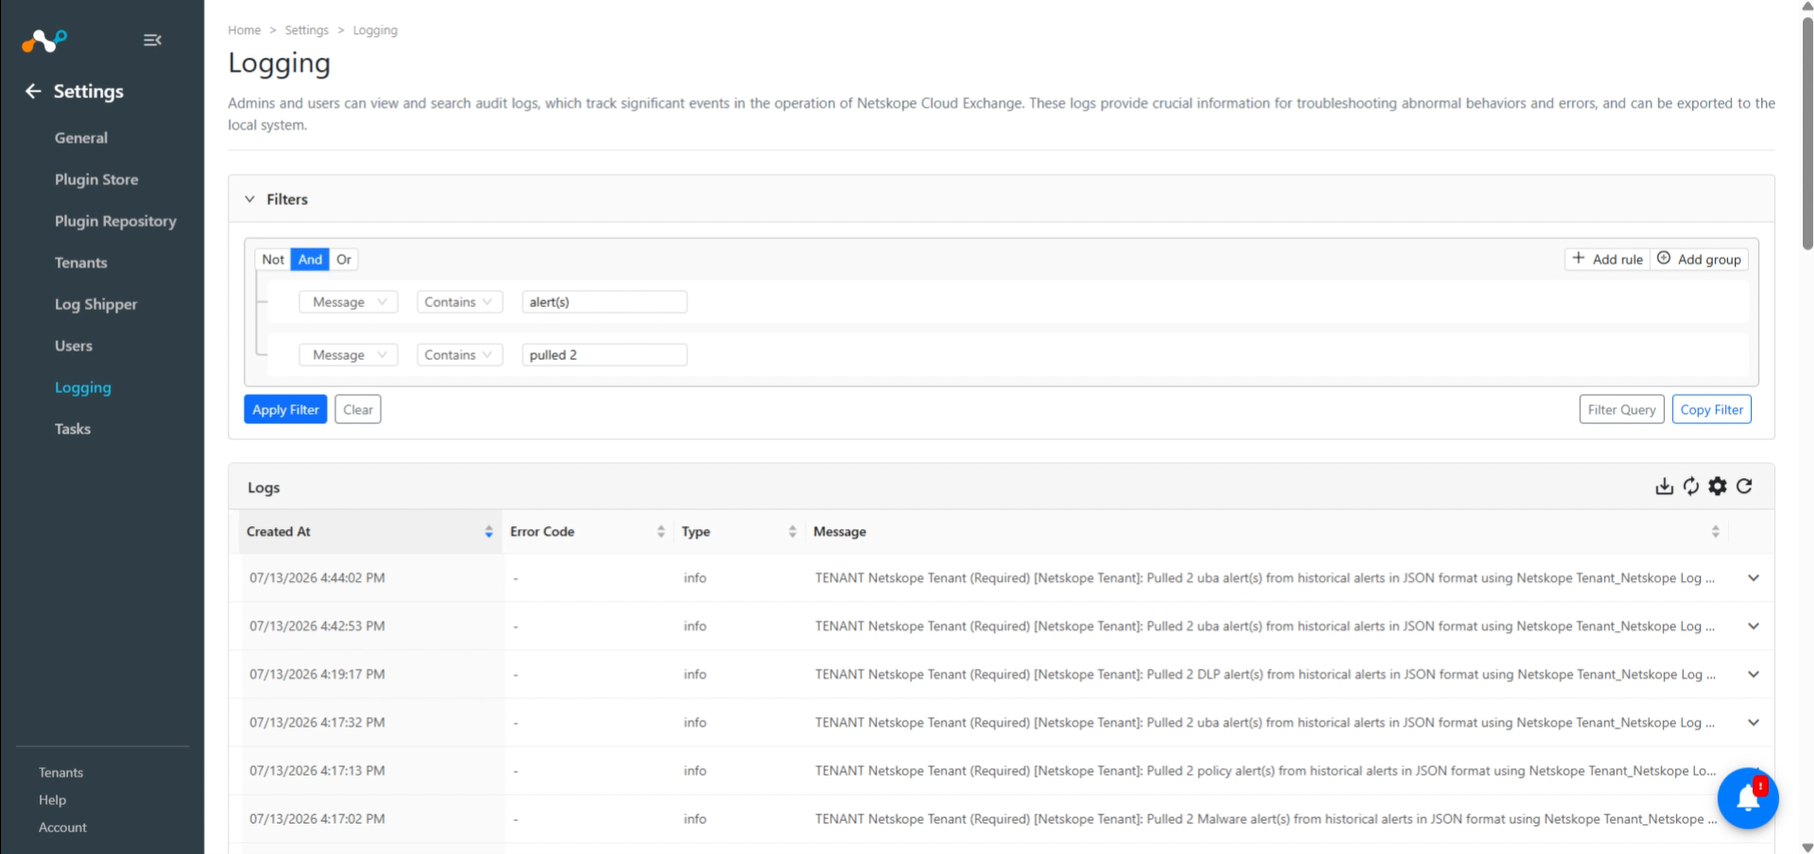Click the page vertical scrollbar
Image resolution: width=1814 pixels, height=854 pixels.
[x=1806, y=132]
